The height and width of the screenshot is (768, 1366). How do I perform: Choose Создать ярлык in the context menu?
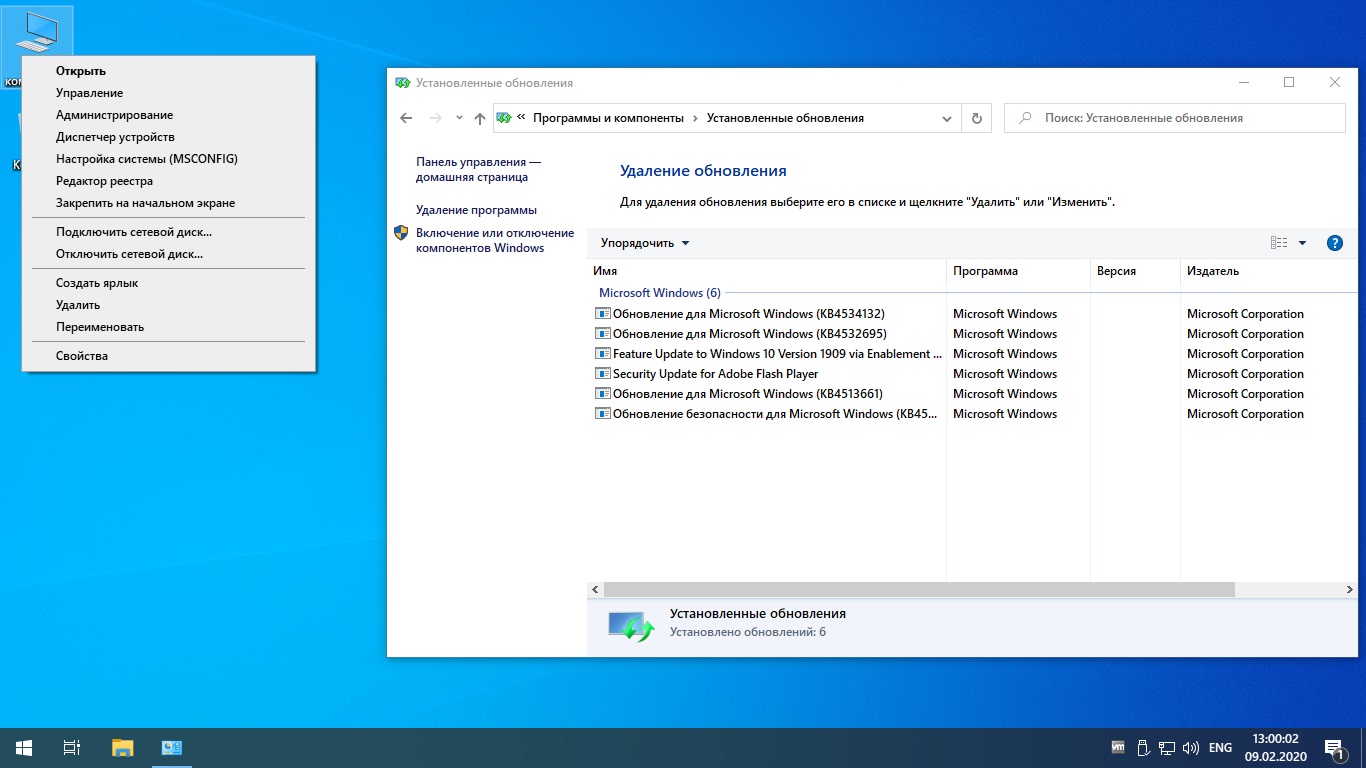(168, 283)
